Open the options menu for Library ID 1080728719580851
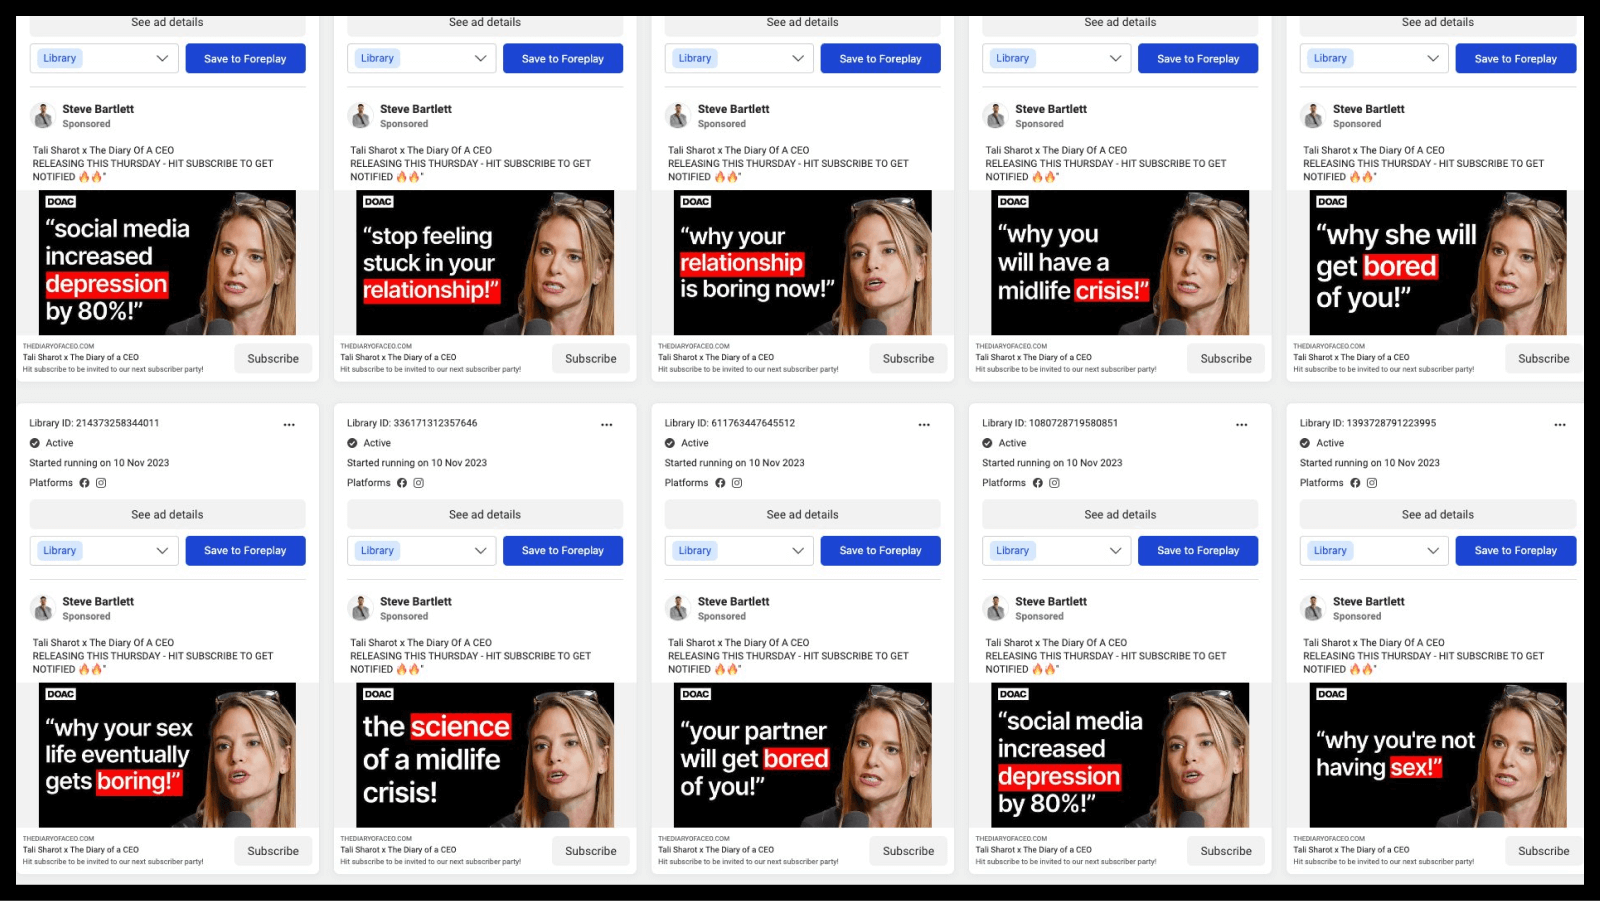The width and height of the screenshot is (1600, 901). click(x=1241, y=425)
